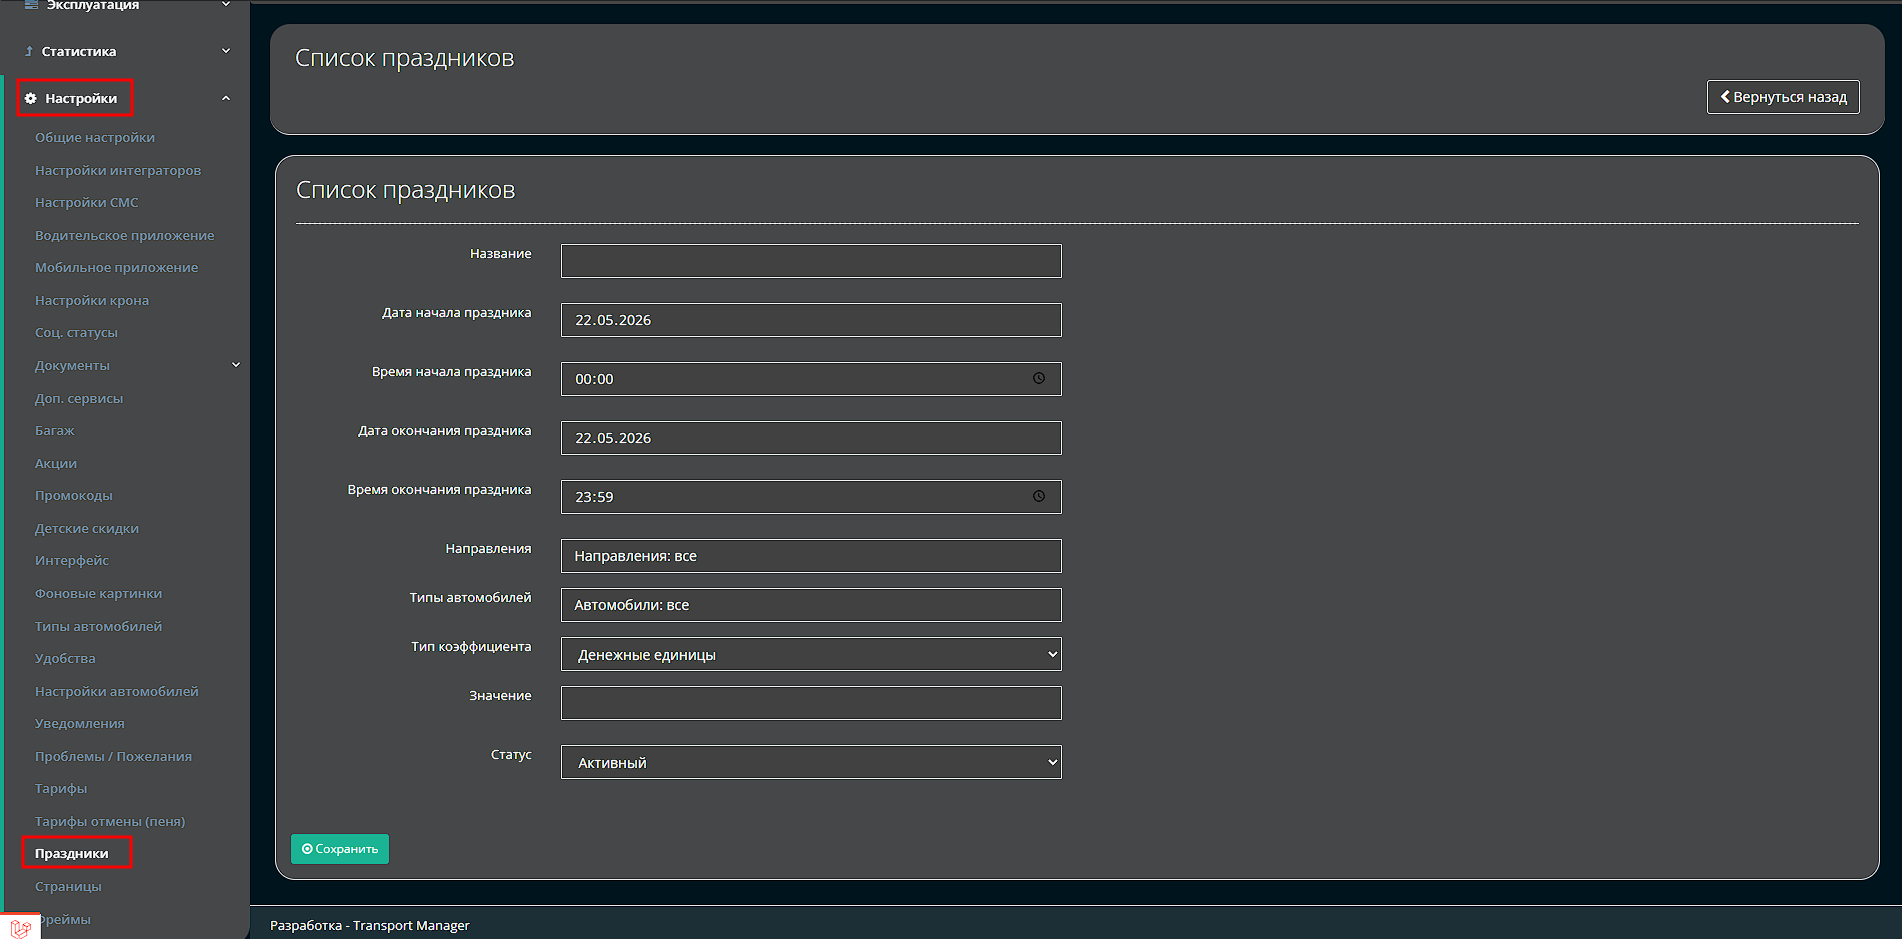Open Детские скидки menu item
Viewport: 1902px width, 939px height.
(x=87, y=528)
